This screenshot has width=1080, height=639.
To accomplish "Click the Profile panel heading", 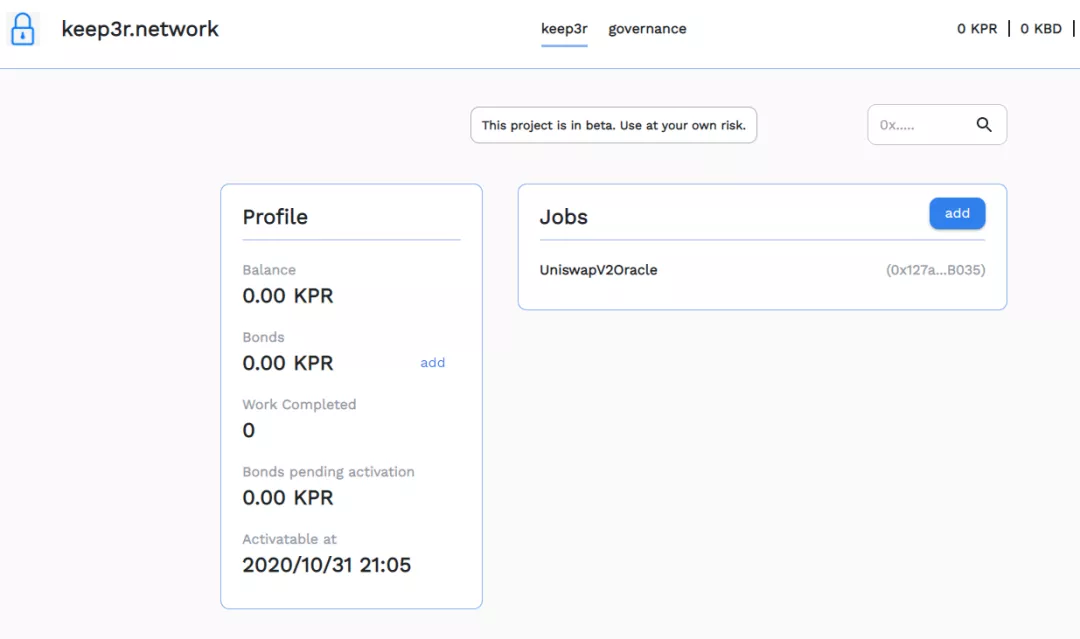I will [275, 217].
